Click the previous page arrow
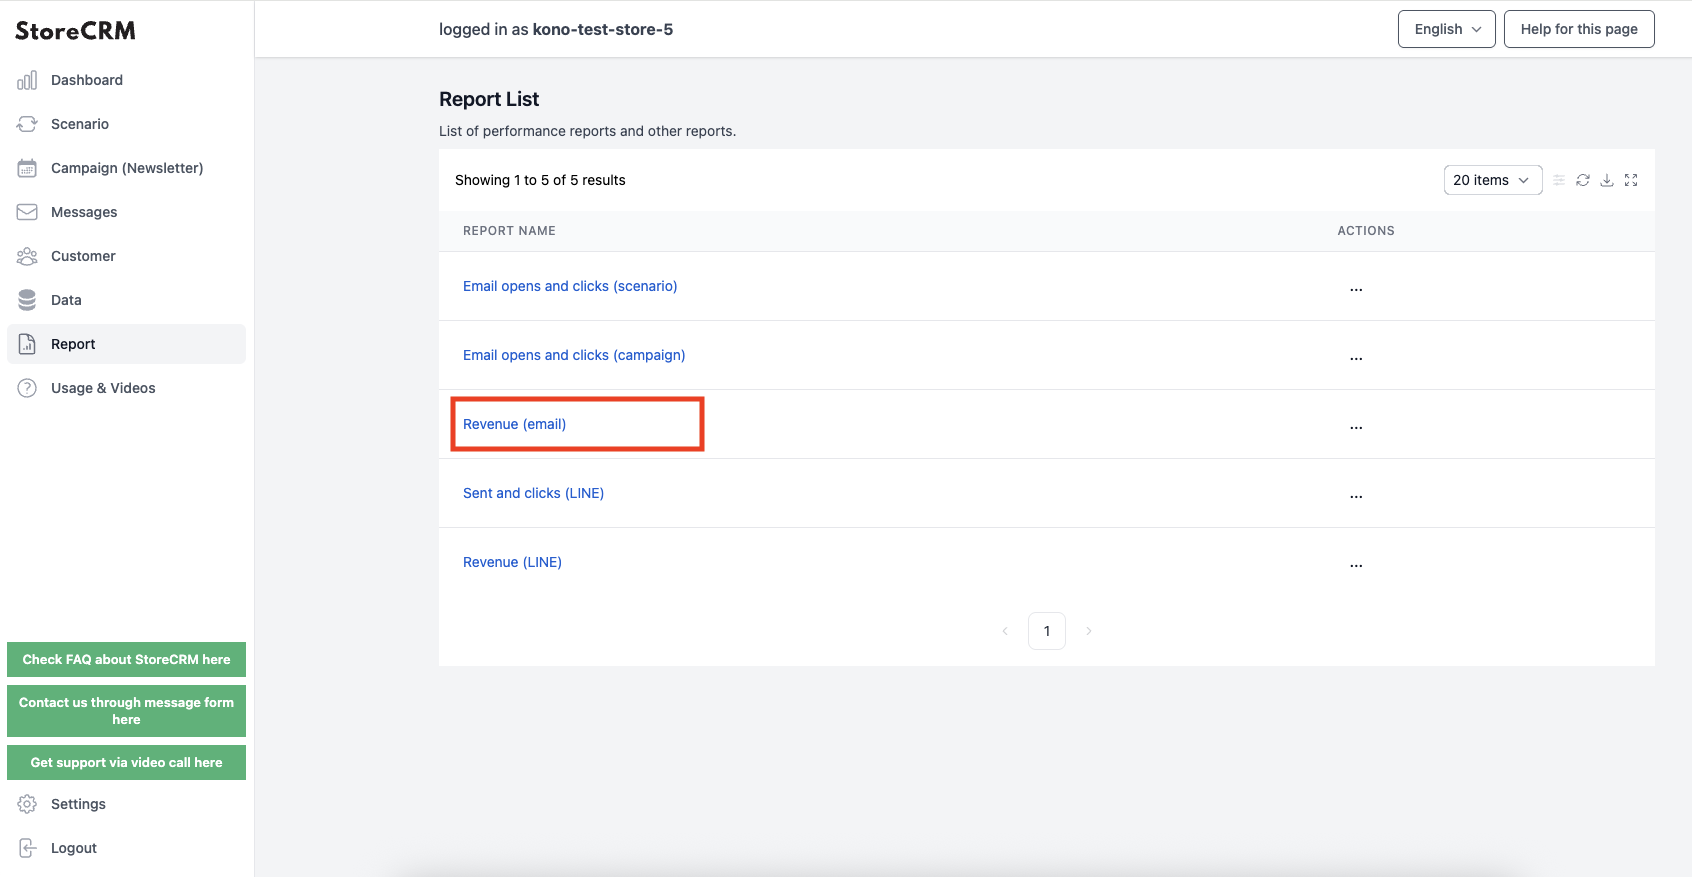This screenshot has height=877, width=1692. (x=1005, y=631)
